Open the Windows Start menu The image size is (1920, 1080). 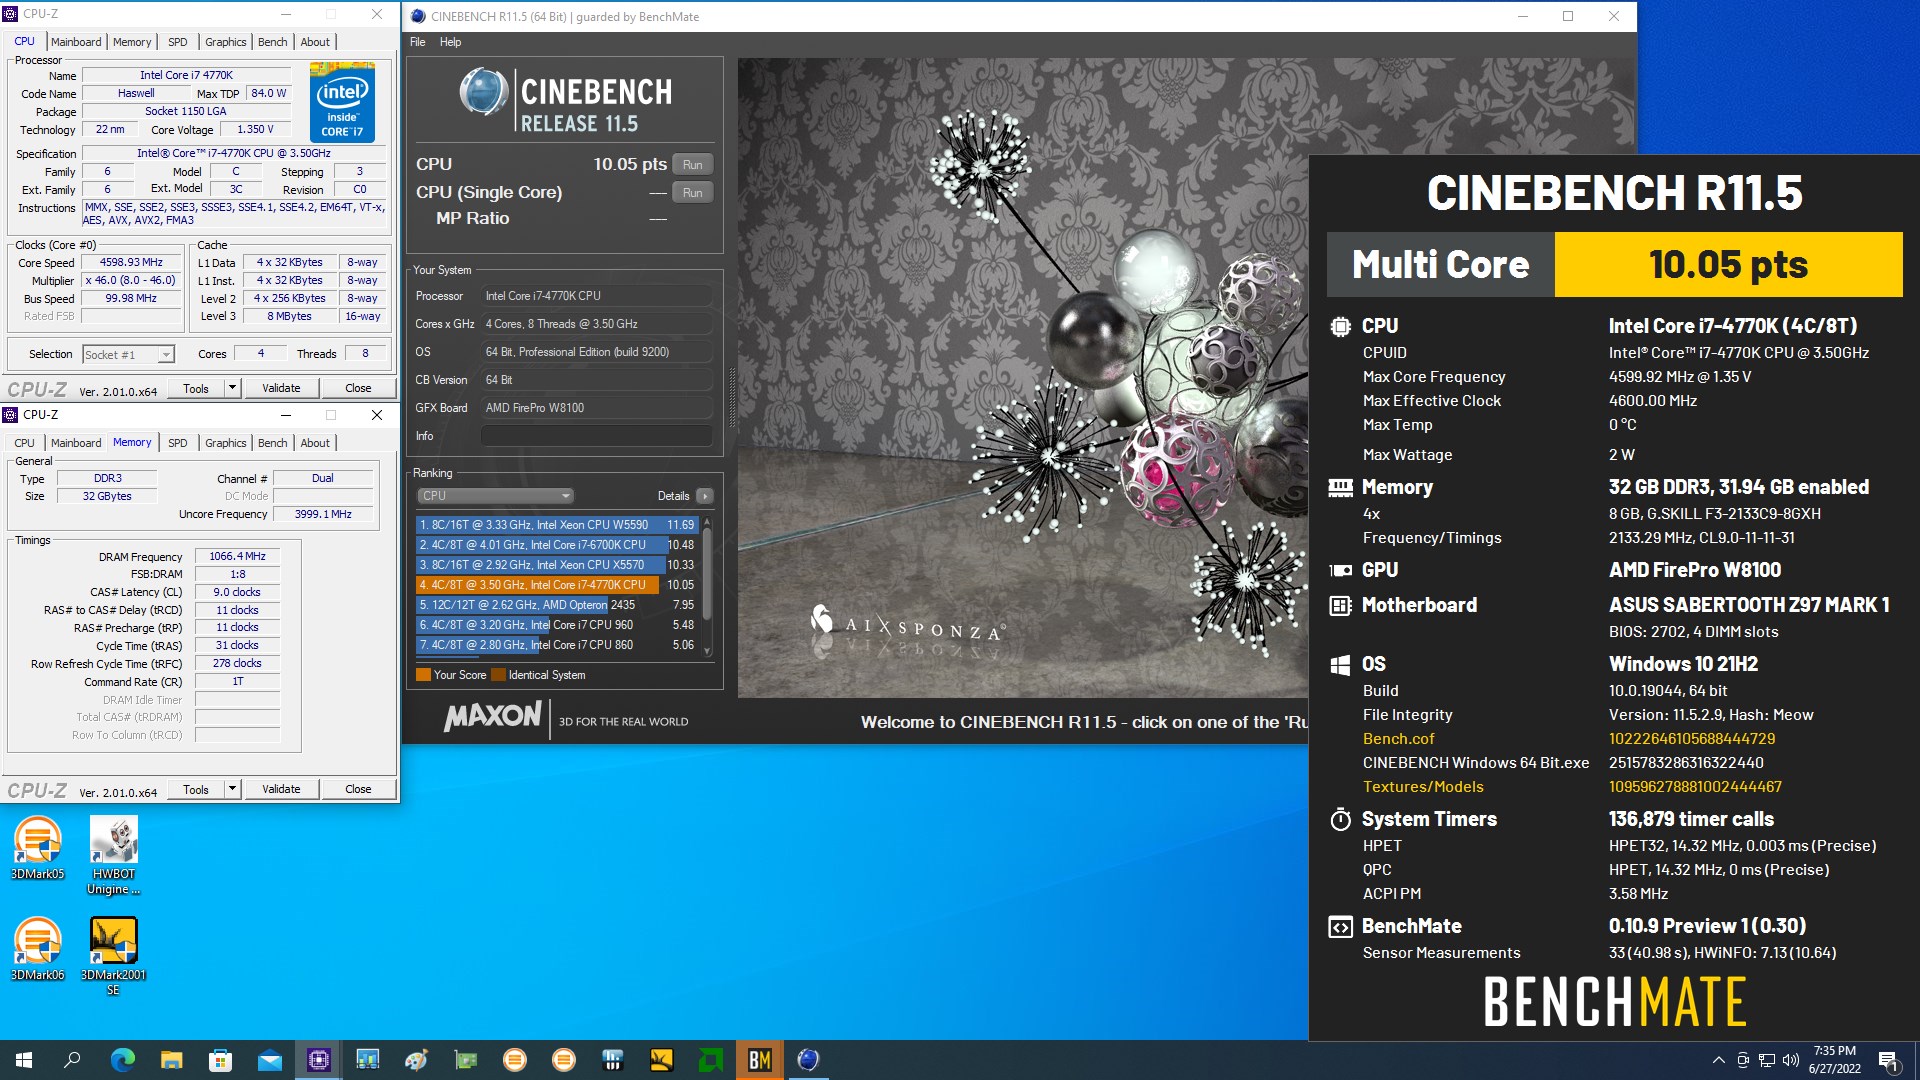[24, 1060]
